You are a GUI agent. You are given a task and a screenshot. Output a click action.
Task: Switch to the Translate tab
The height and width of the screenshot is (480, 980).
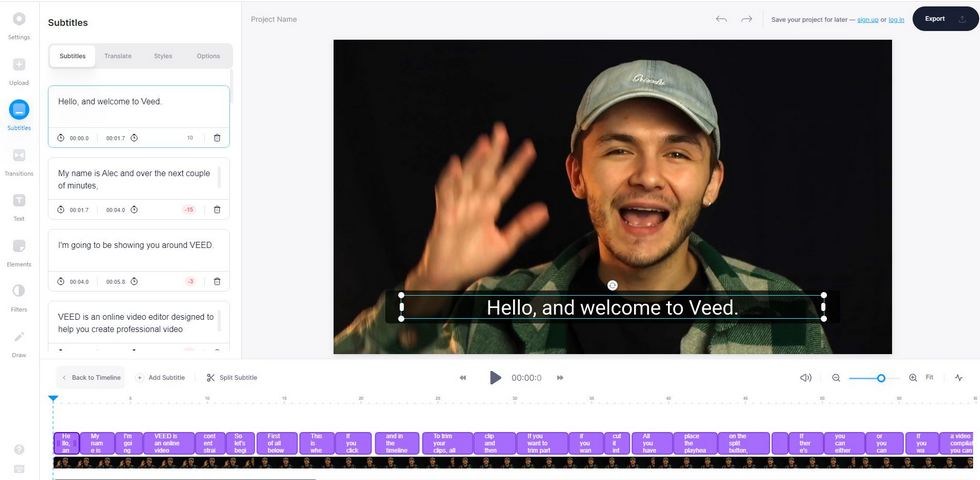pos(118,56)
